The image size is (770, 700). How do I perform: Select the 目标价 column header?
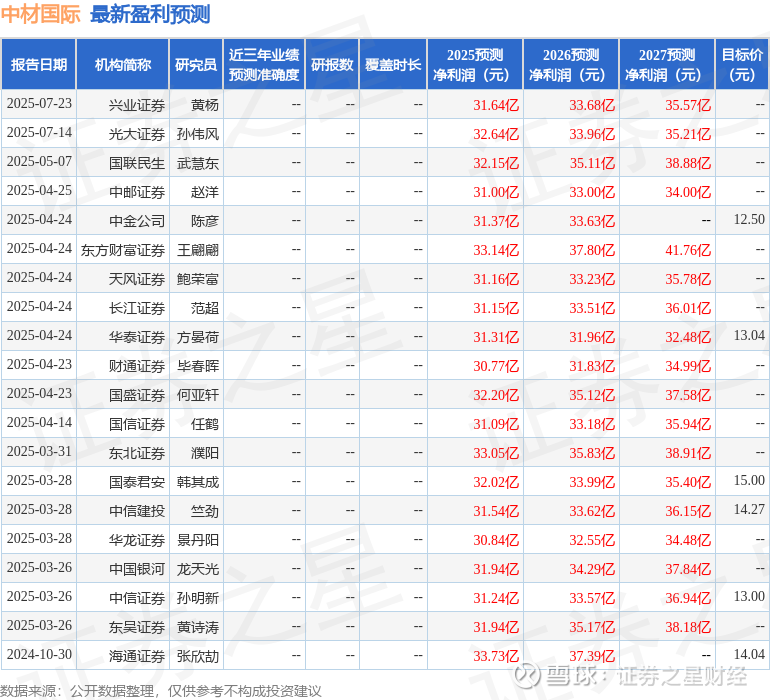pyautogui.click(x=742, y=64)
